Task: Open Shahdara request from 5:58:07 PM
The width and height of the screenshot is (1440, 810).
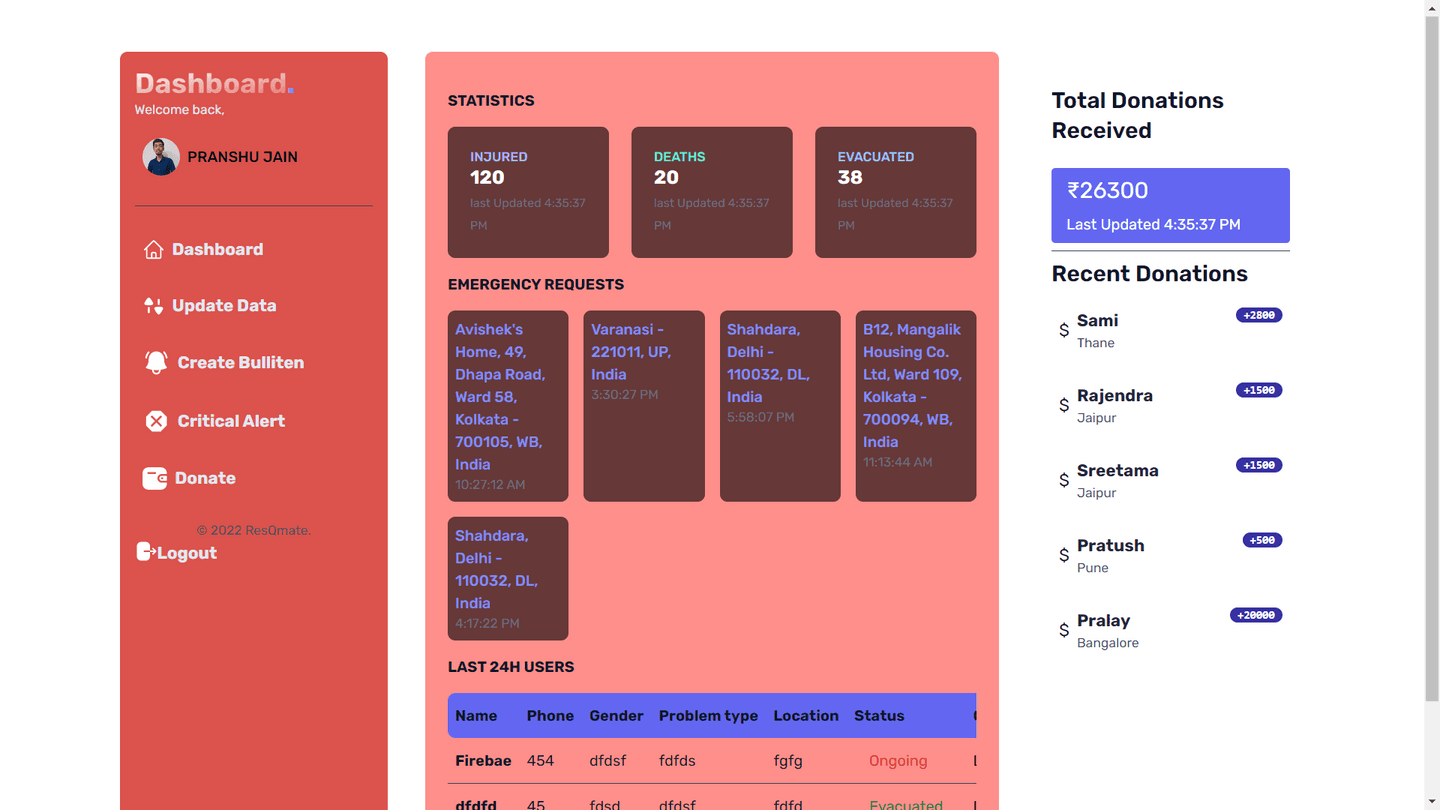Action: [x=780, y=406]
